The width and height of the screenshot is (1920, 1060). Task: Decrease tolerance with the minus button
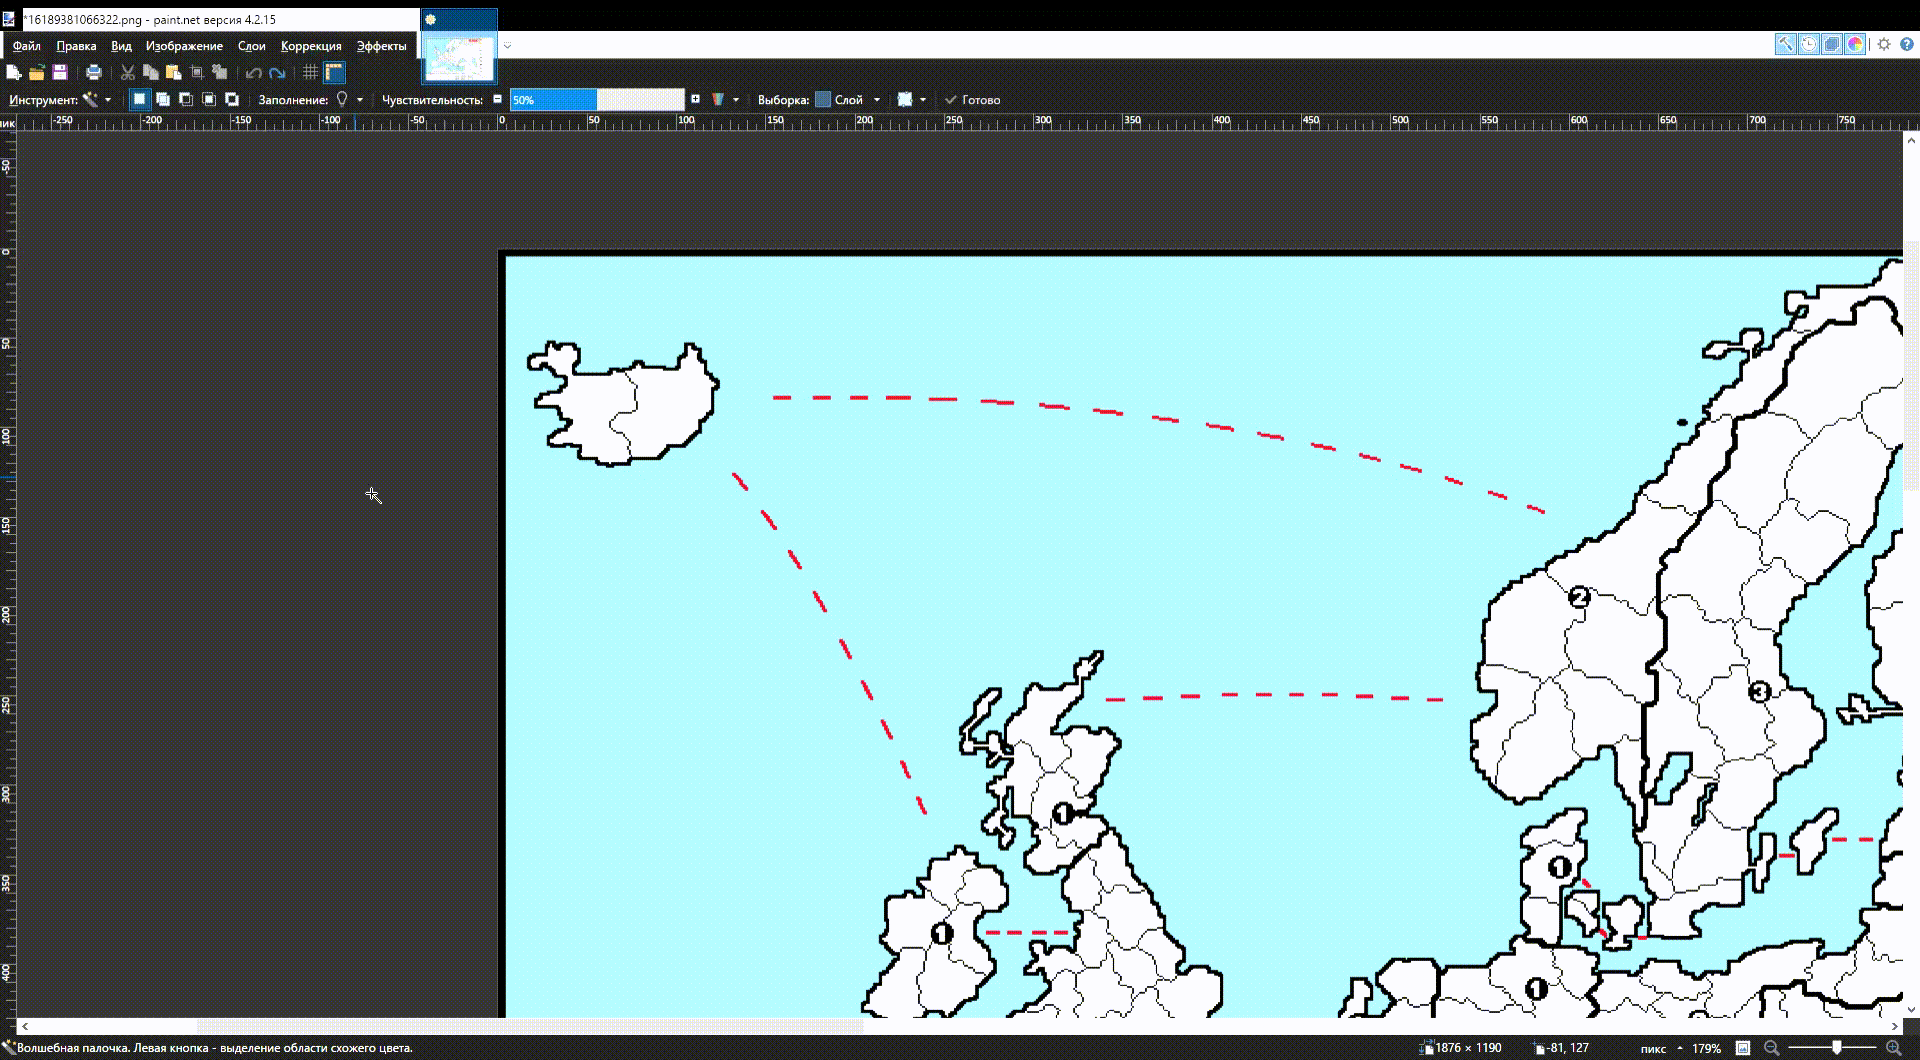[x=497, y=99]
